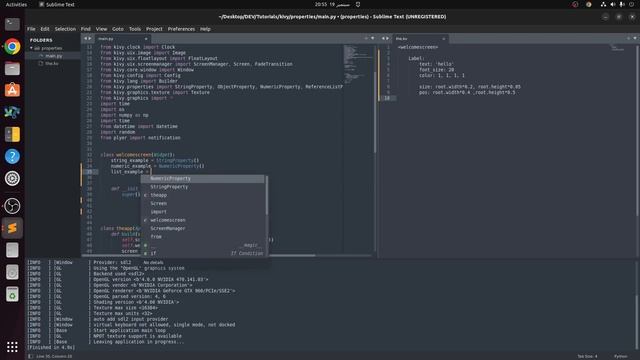Open the Selection menu
Image resolution: width=640 pixels, height=360 pixels.
[65, 29]
